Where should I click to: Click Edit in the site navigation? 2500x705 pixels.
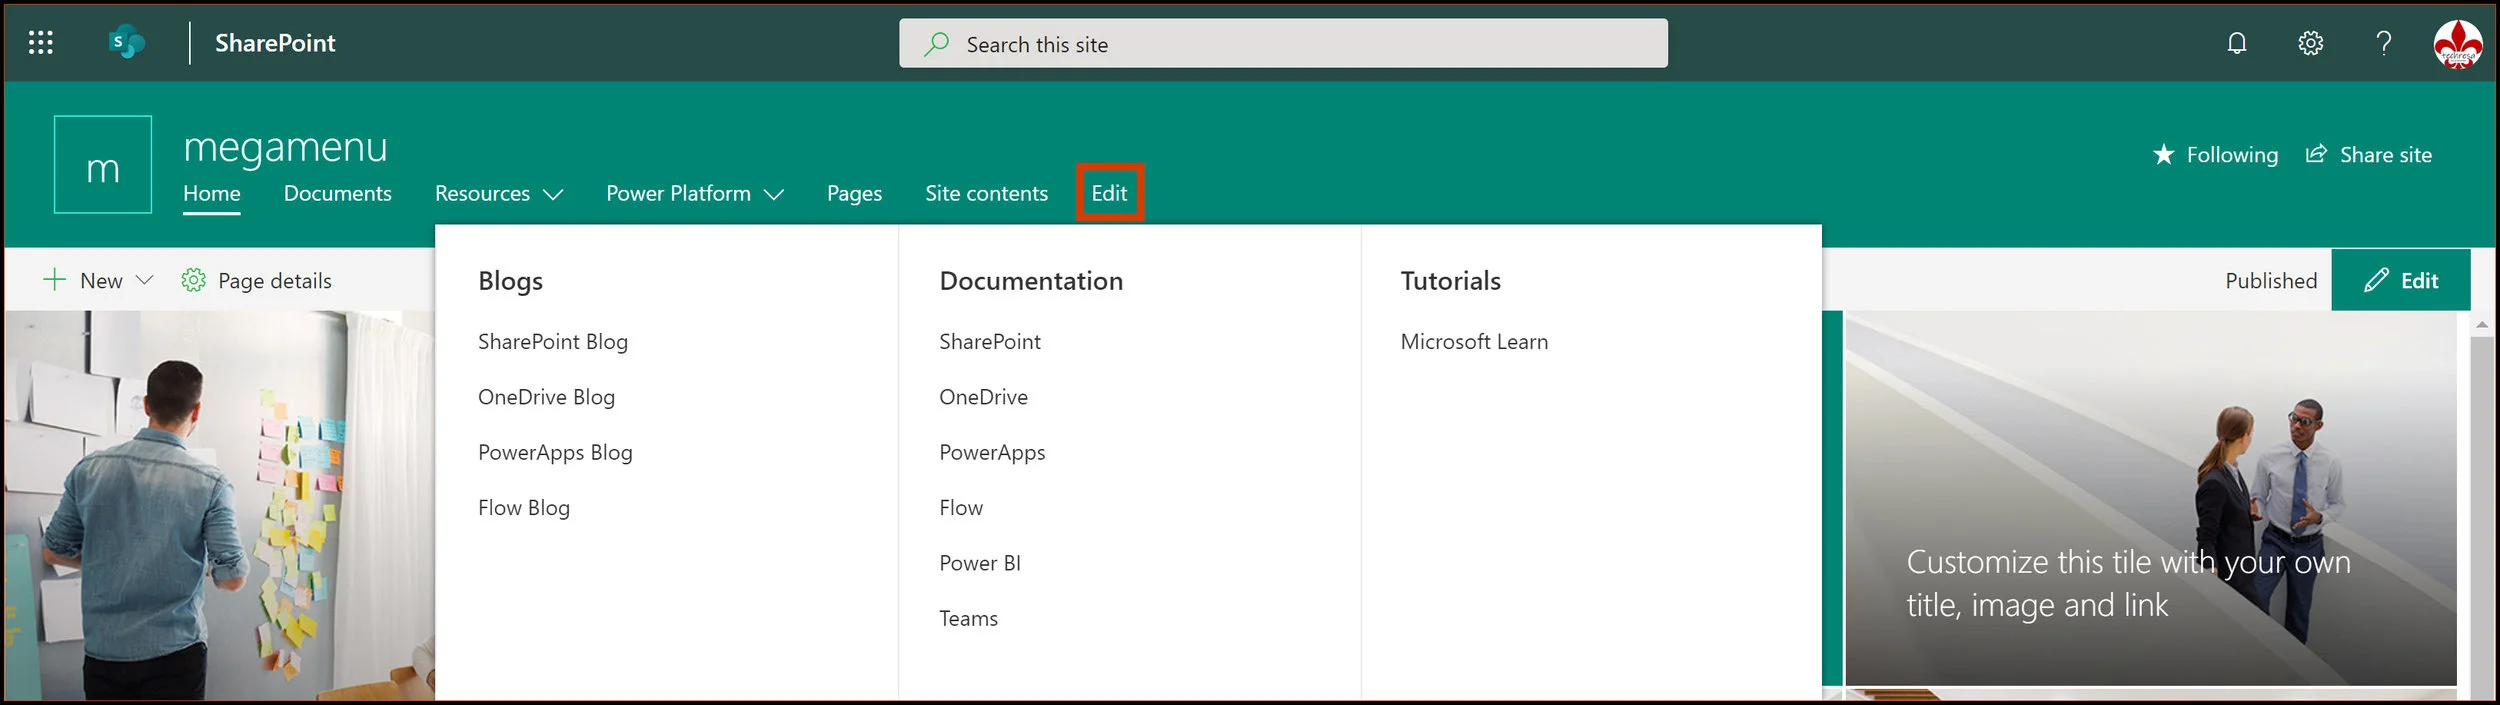1109,193
